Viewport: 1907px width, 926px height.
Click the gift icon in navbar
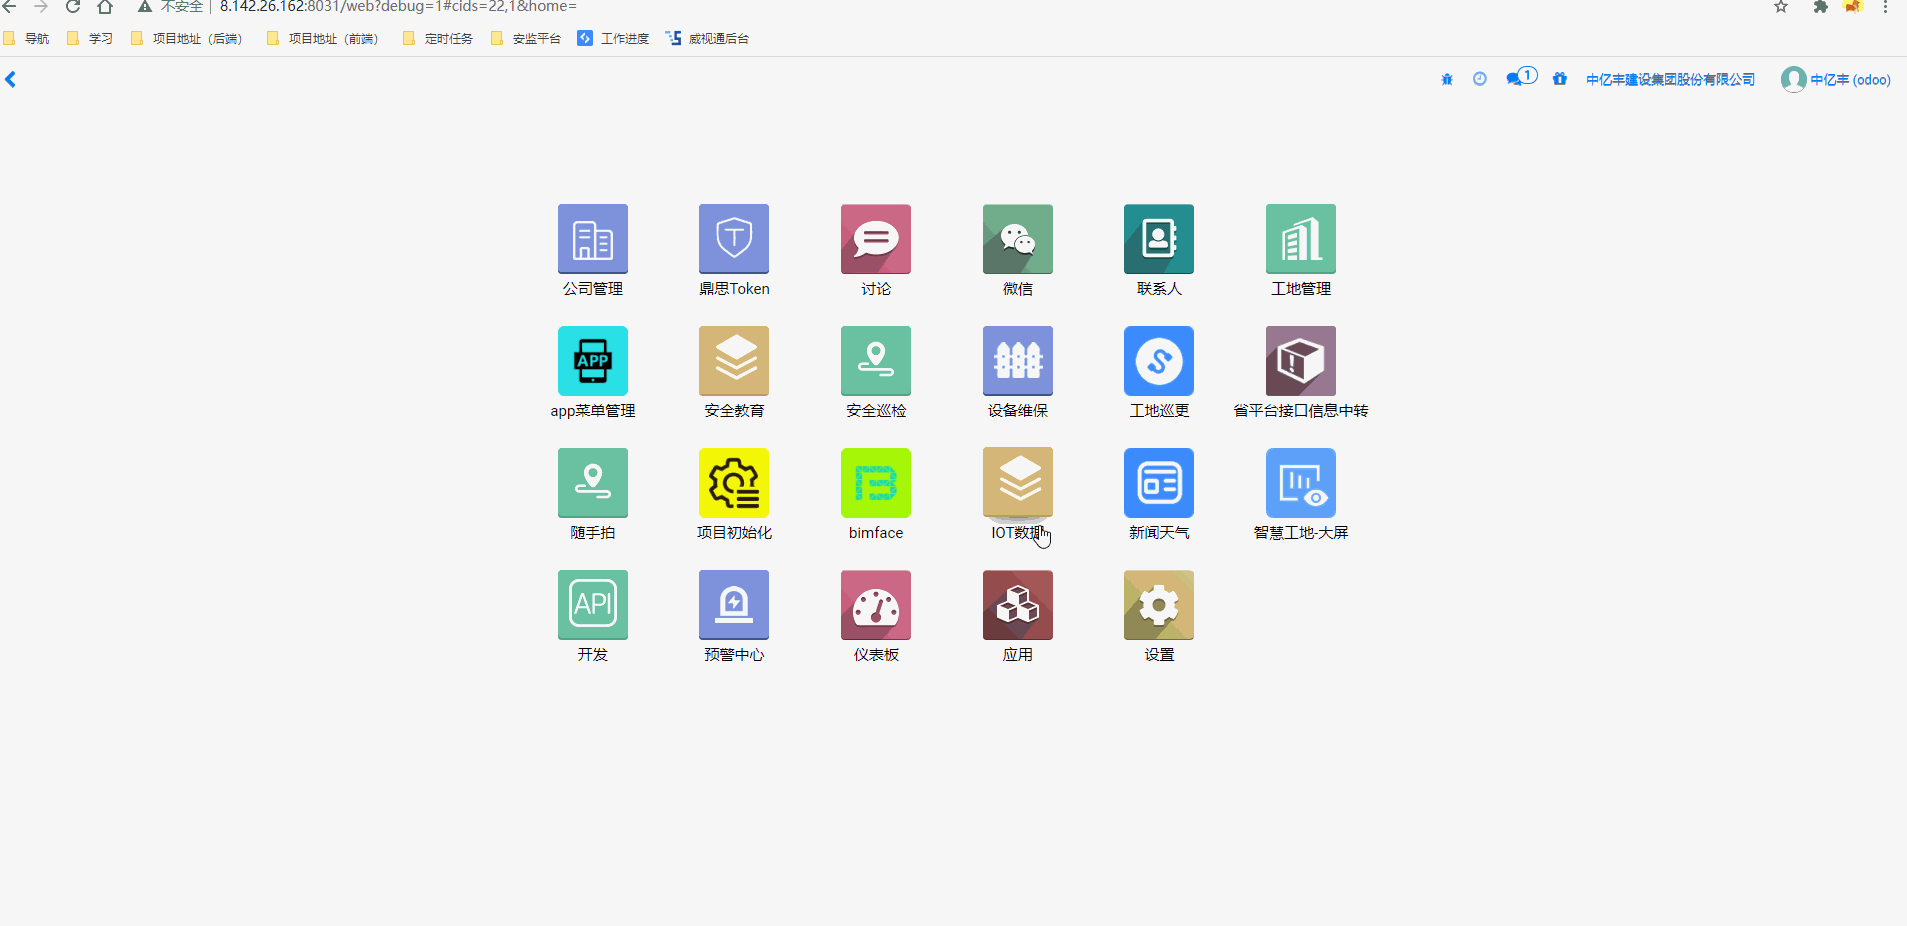[x=1560, y=79]
